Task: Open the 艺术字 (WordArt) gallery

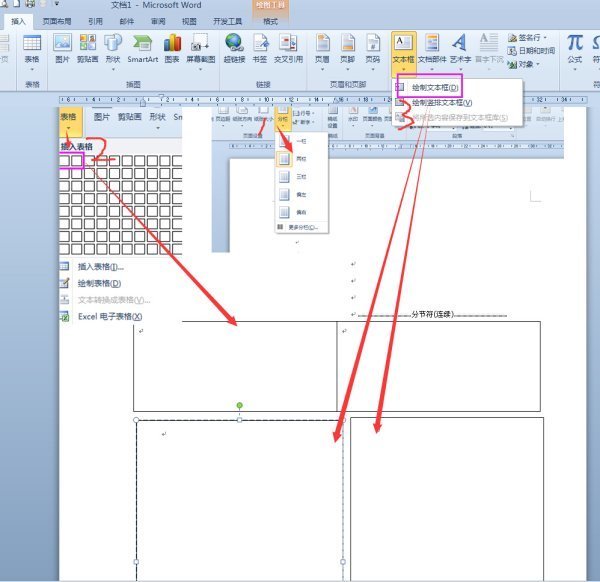Action: 459,48
